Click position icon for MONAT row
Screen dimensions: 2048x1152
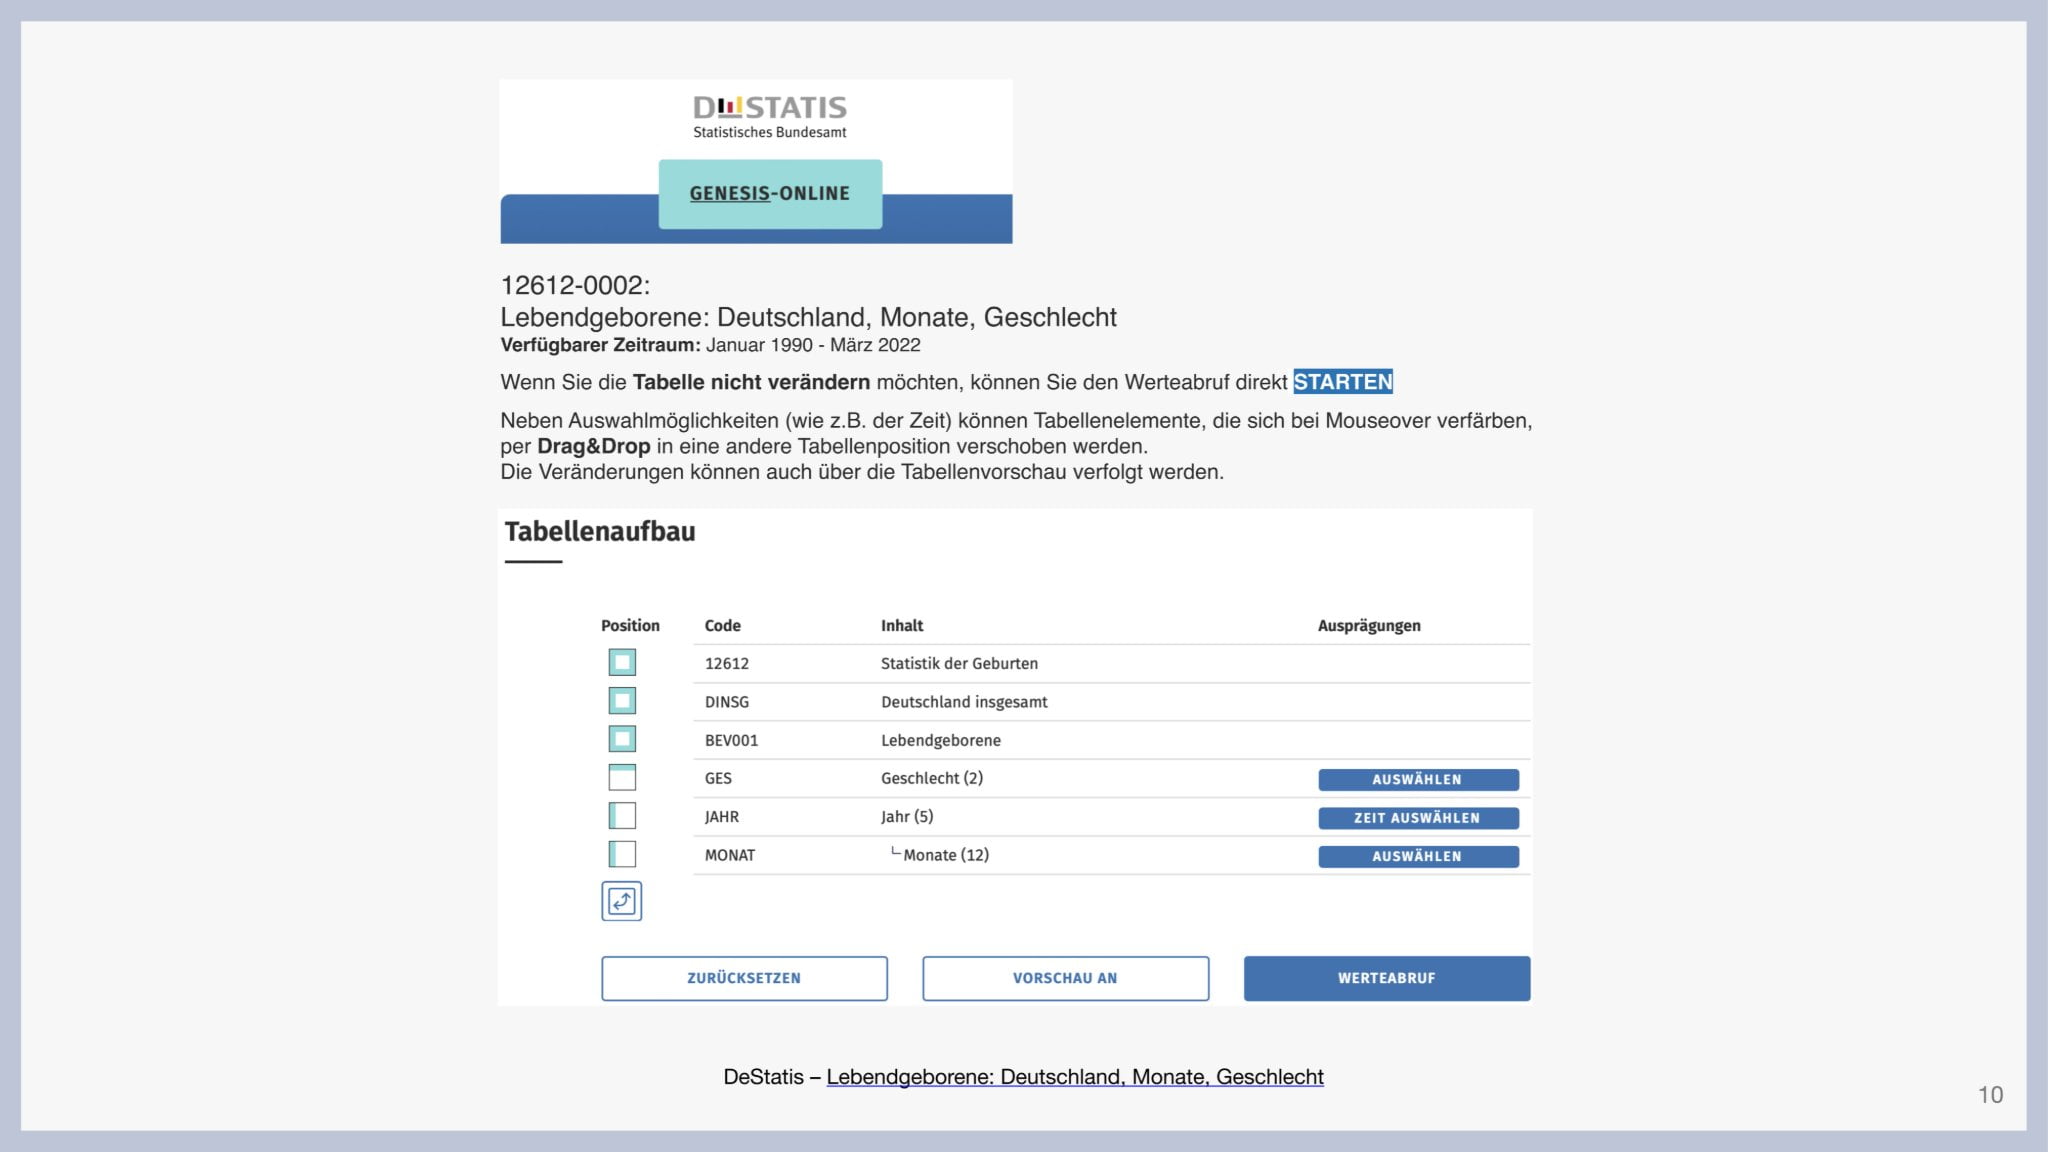[622, 854]
